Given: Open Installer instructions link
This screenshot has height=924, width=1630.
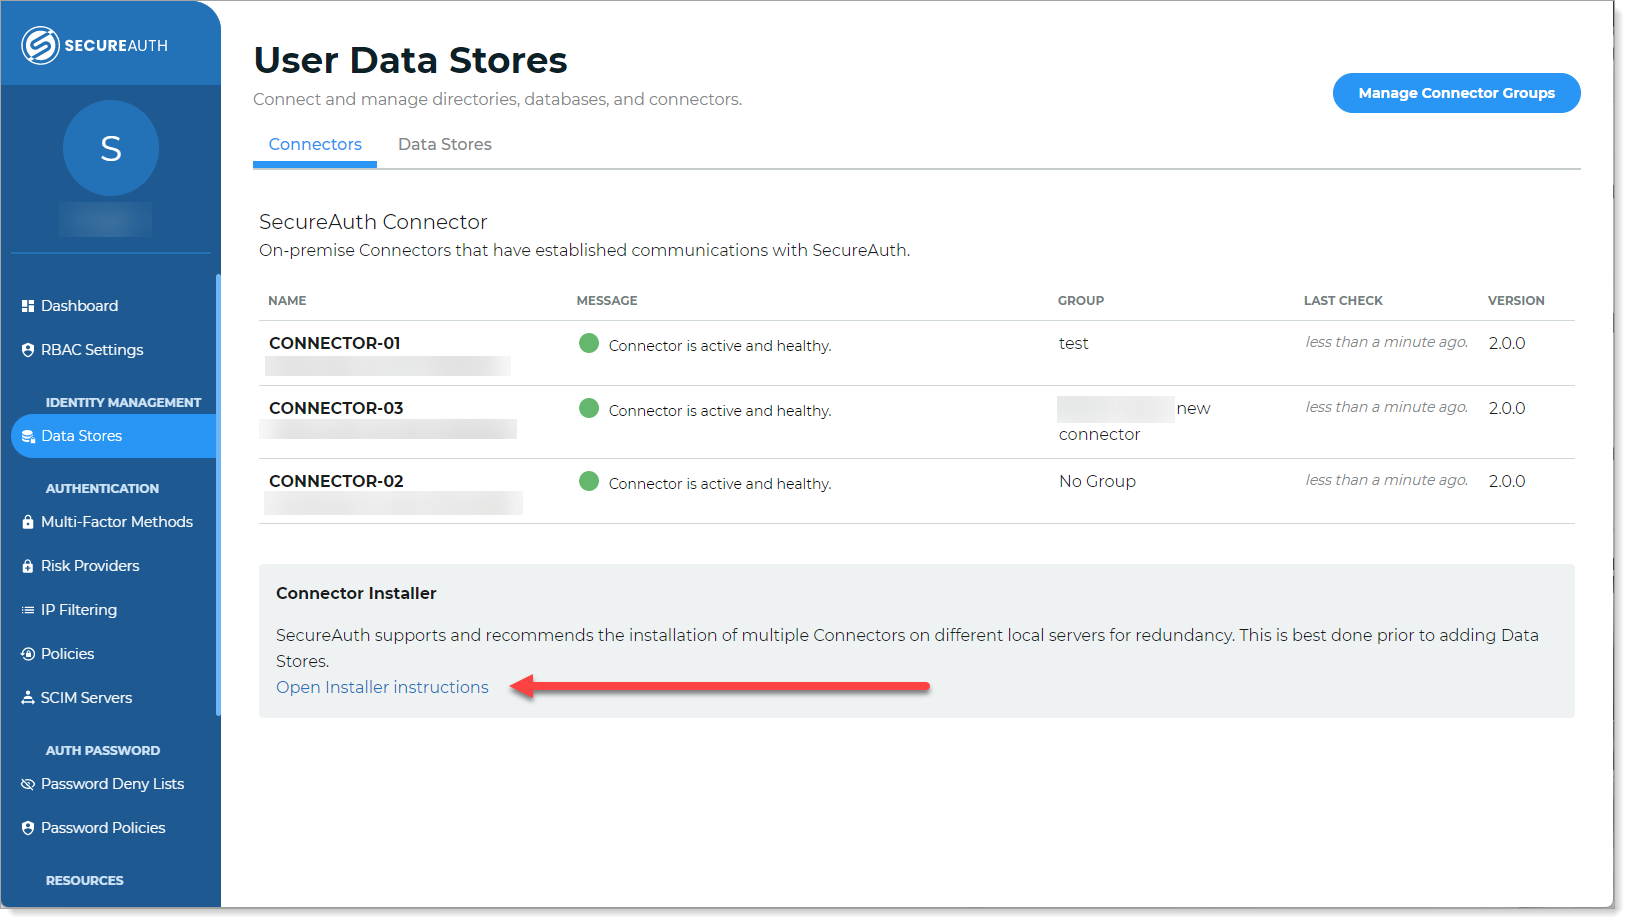Looking at the screenshot, I should [x=382, y=688].
